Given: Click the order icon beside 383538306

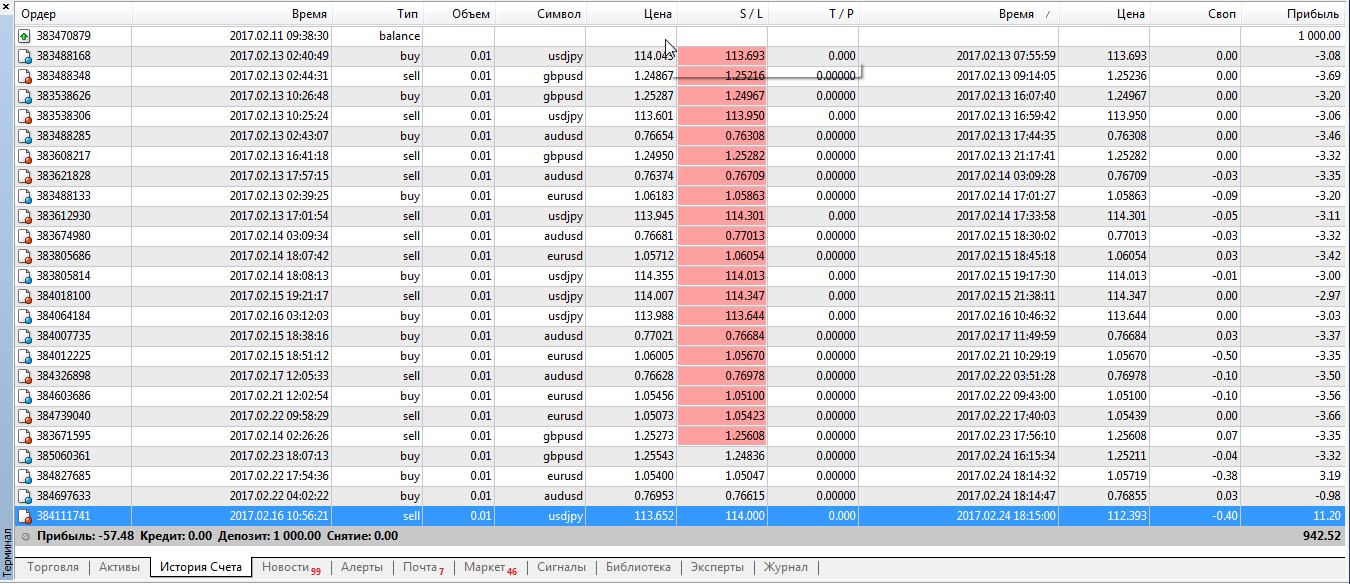Looking at the screenshot, I should tap(25, 116).
